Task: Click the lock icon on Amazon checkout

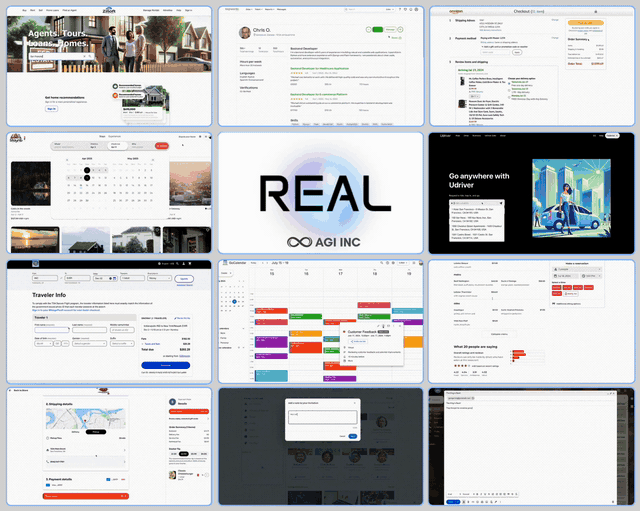Action: (596, 11)
